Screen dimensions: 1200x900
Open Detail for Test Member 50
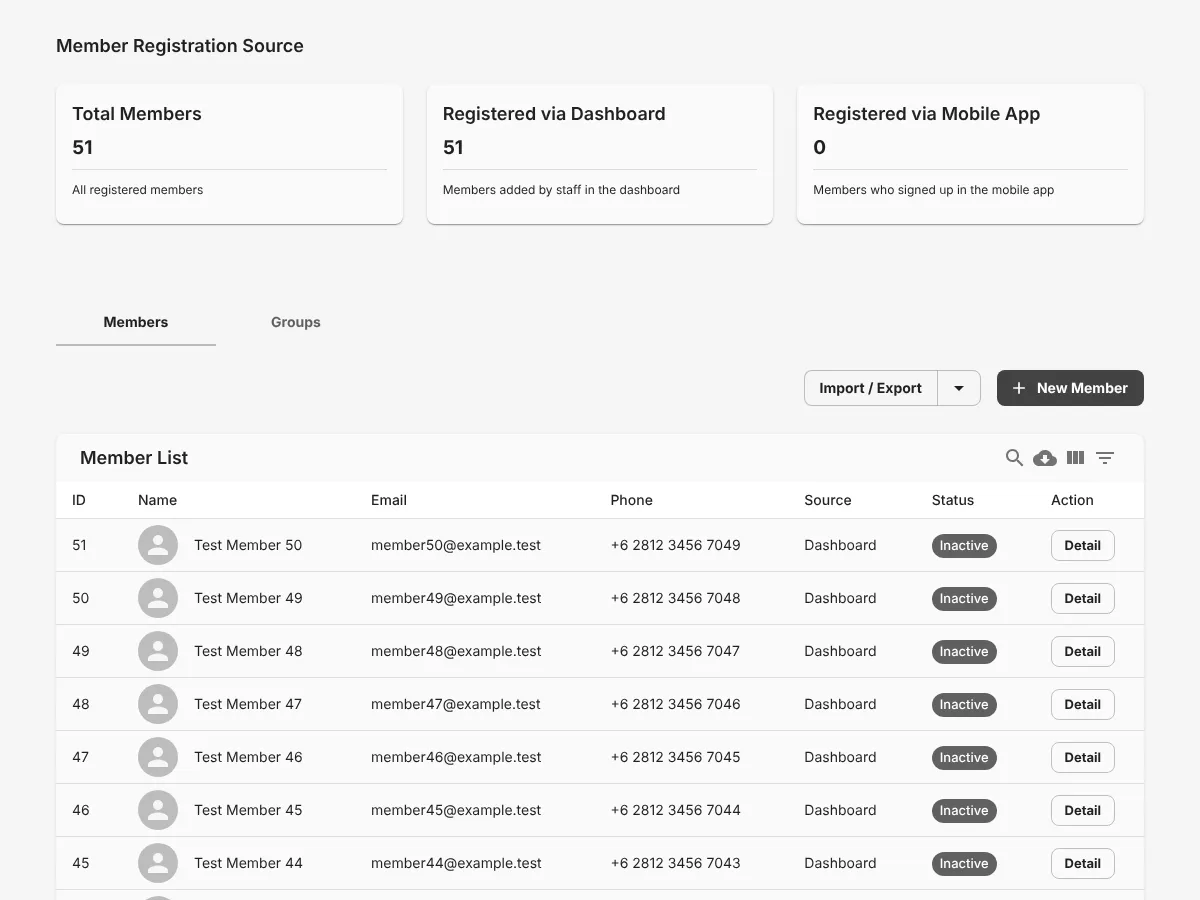pyautogui.click(x=1082, y=545)
